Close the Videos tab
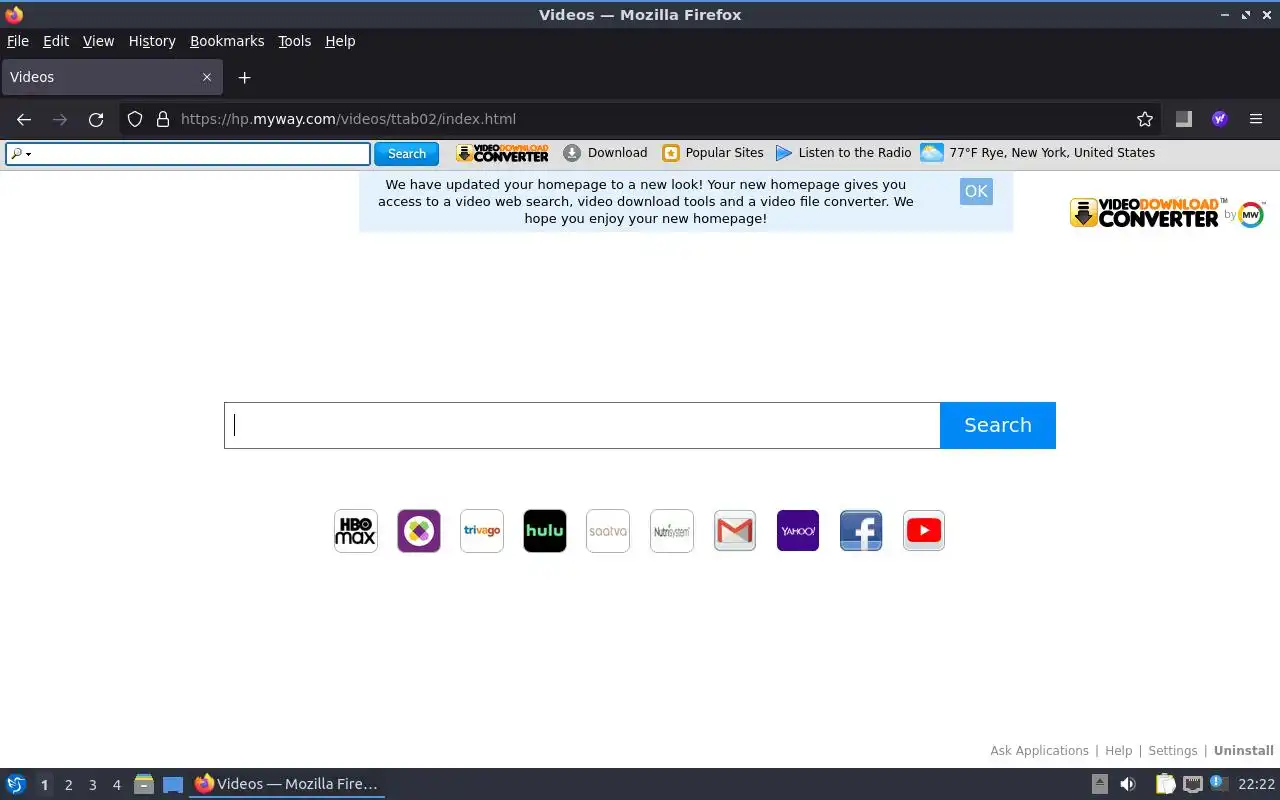The width and height of the screenshot is (1280, 800). (207, 77)
